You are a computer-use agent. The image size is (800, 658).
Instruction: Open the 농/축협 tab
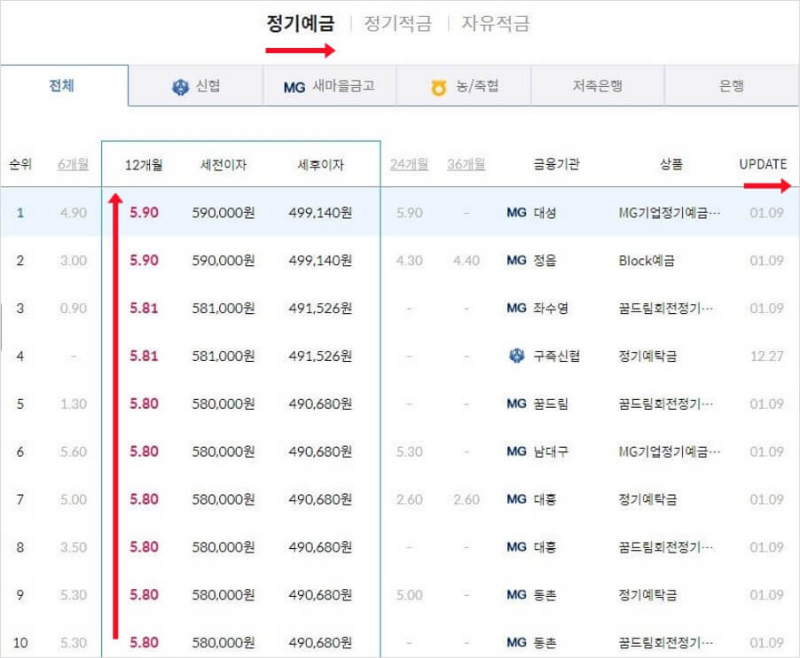pos(464,86)
